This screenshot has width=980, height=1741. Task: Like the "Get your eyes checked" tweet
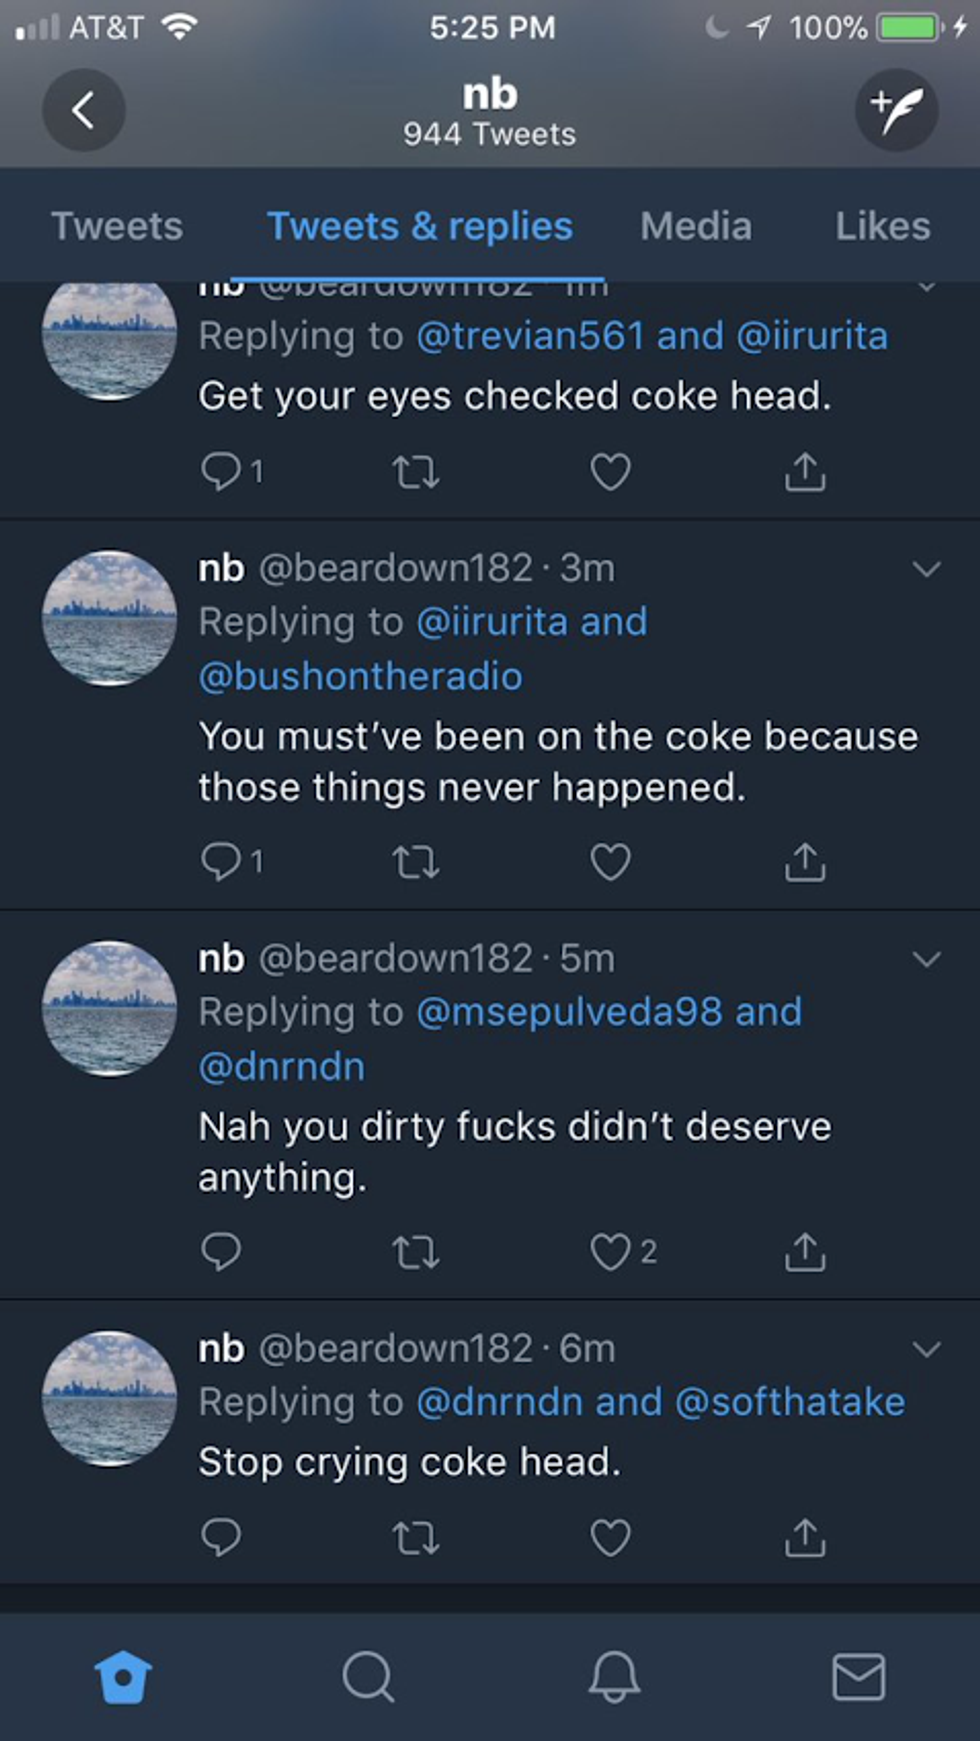[x=610, y=472]
